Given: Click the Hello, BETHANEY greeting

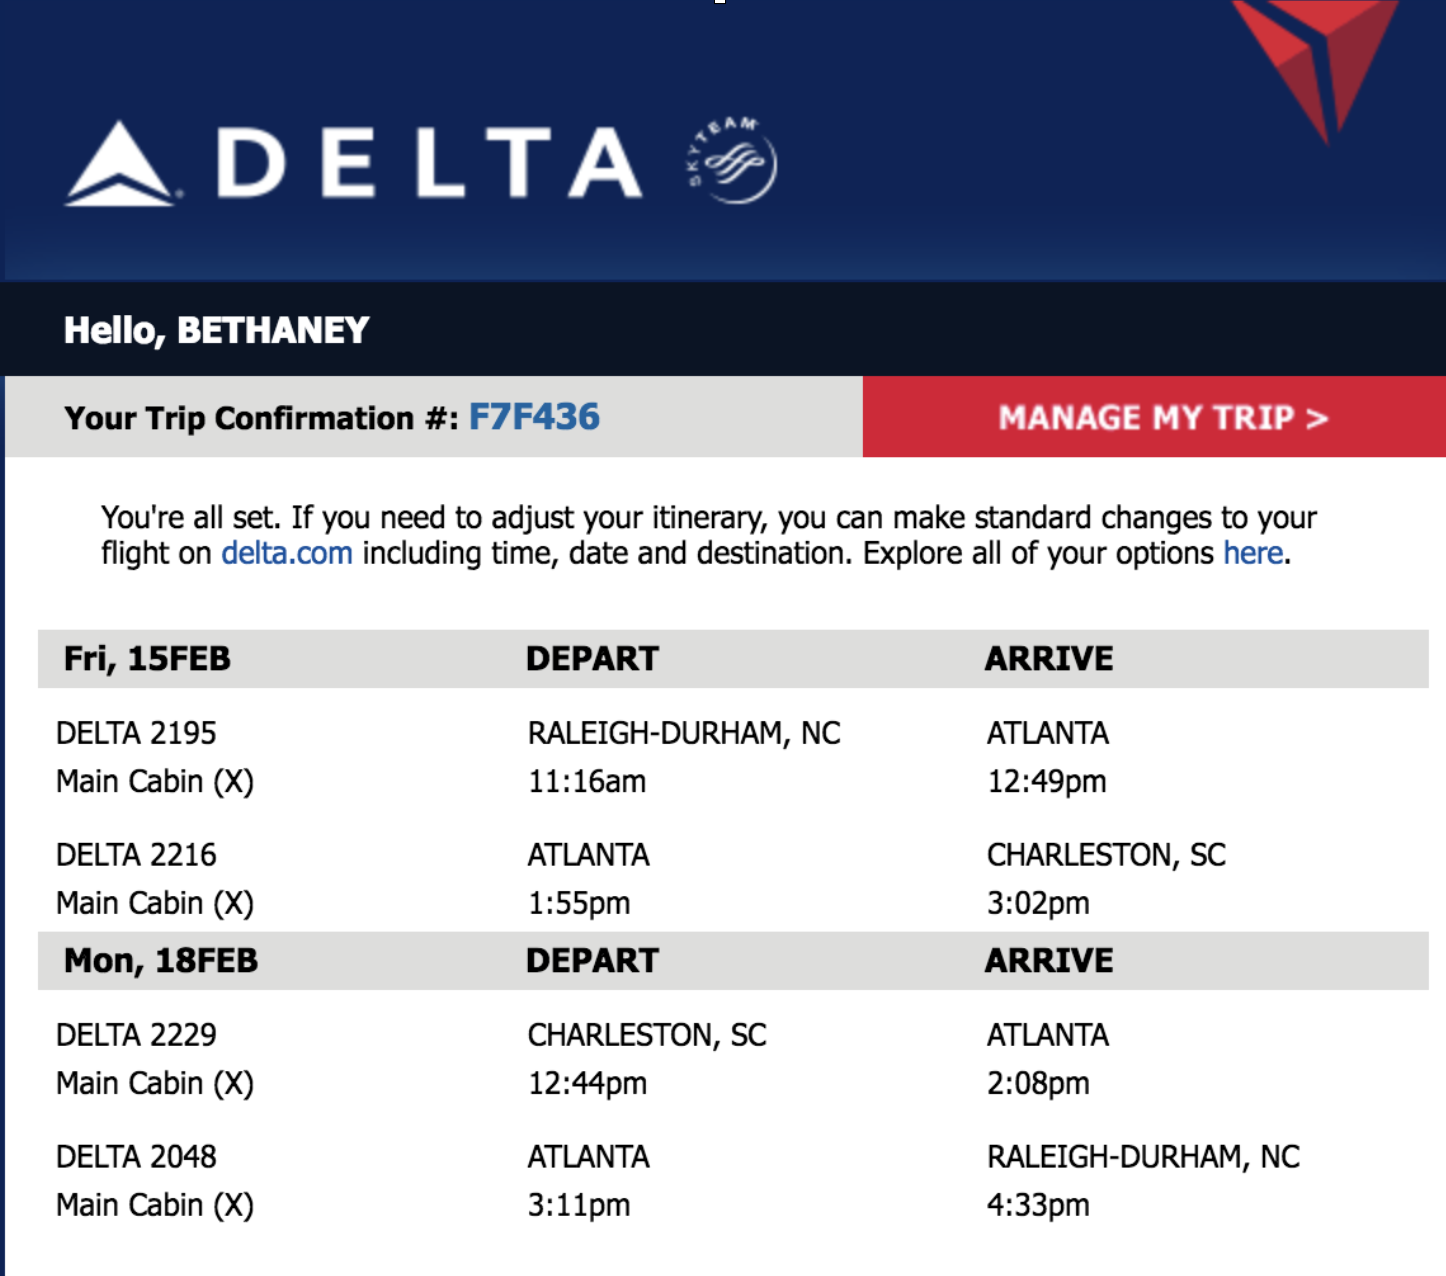Looking at the screenshot, I should tap(217, 330).
